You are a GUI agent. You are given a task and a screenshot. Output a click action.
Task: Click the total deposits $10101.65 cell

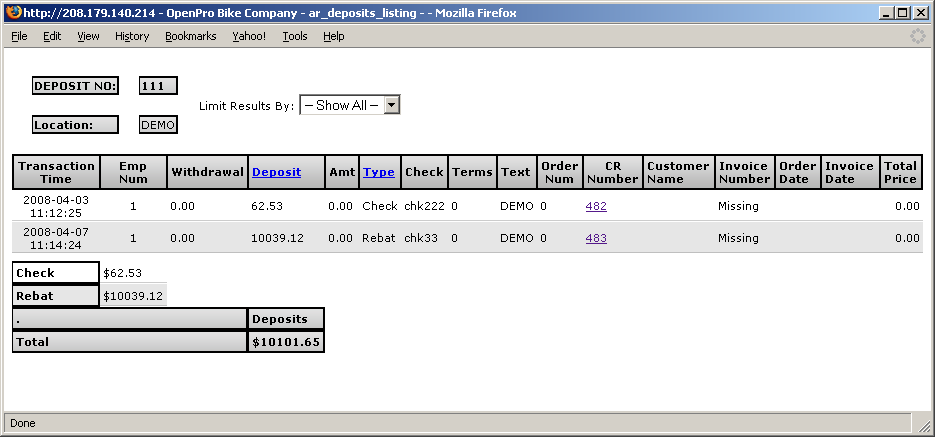(286, 341)
